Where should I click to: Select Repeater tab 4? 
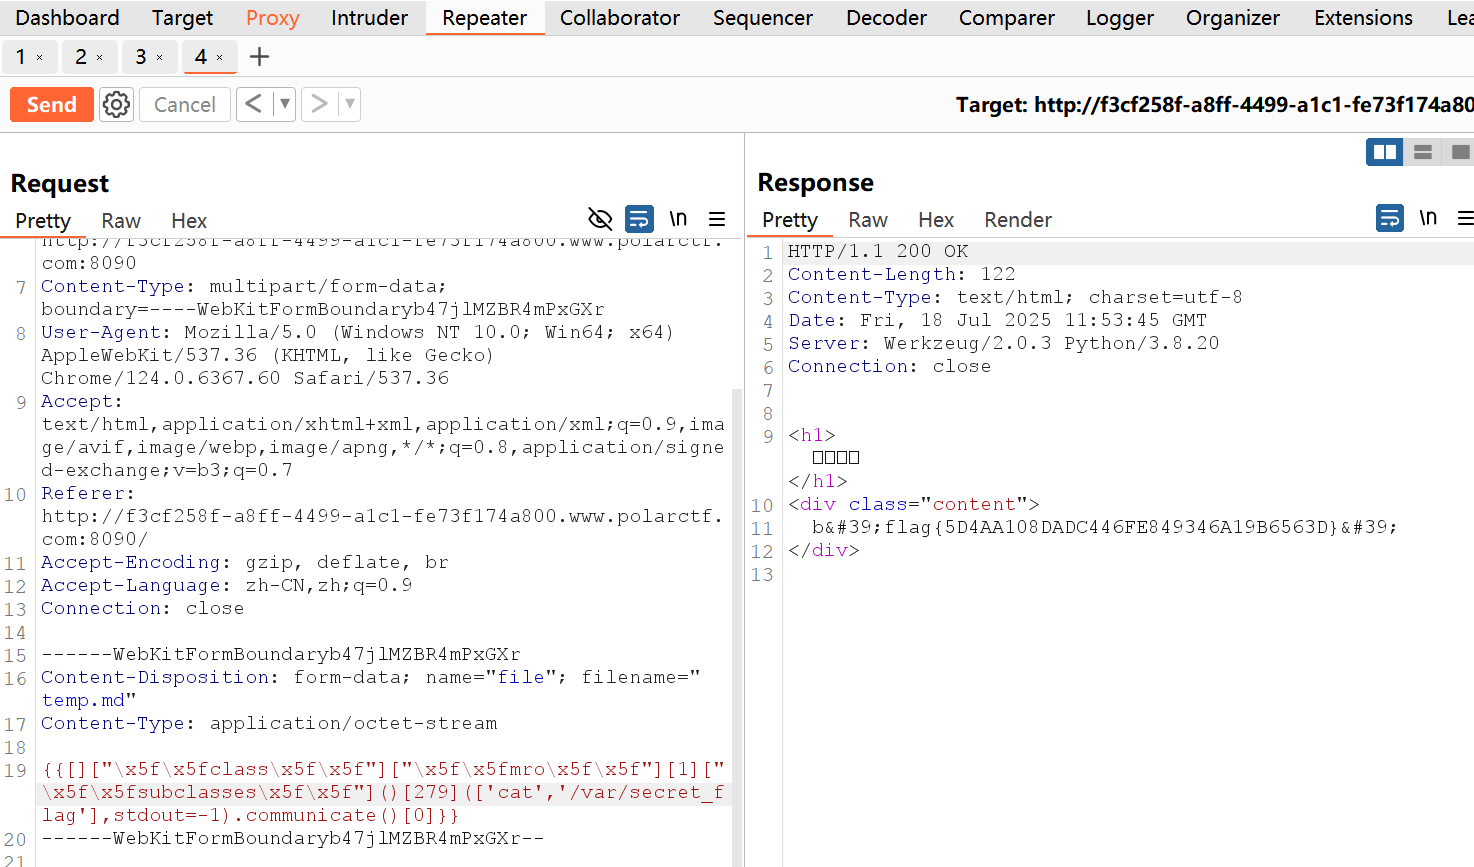tap(201, 57)
